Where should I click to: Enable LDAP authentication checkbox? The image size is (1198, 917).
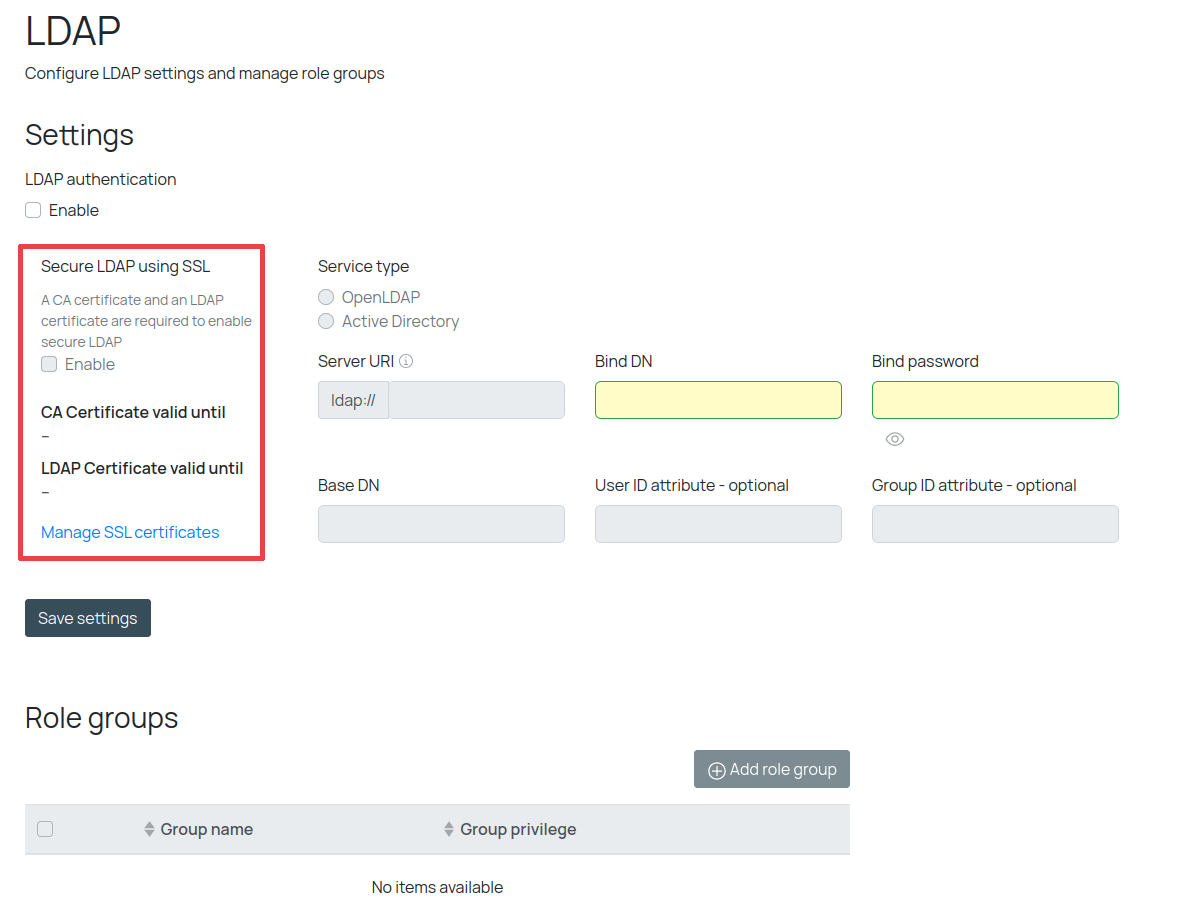[33, 210]
